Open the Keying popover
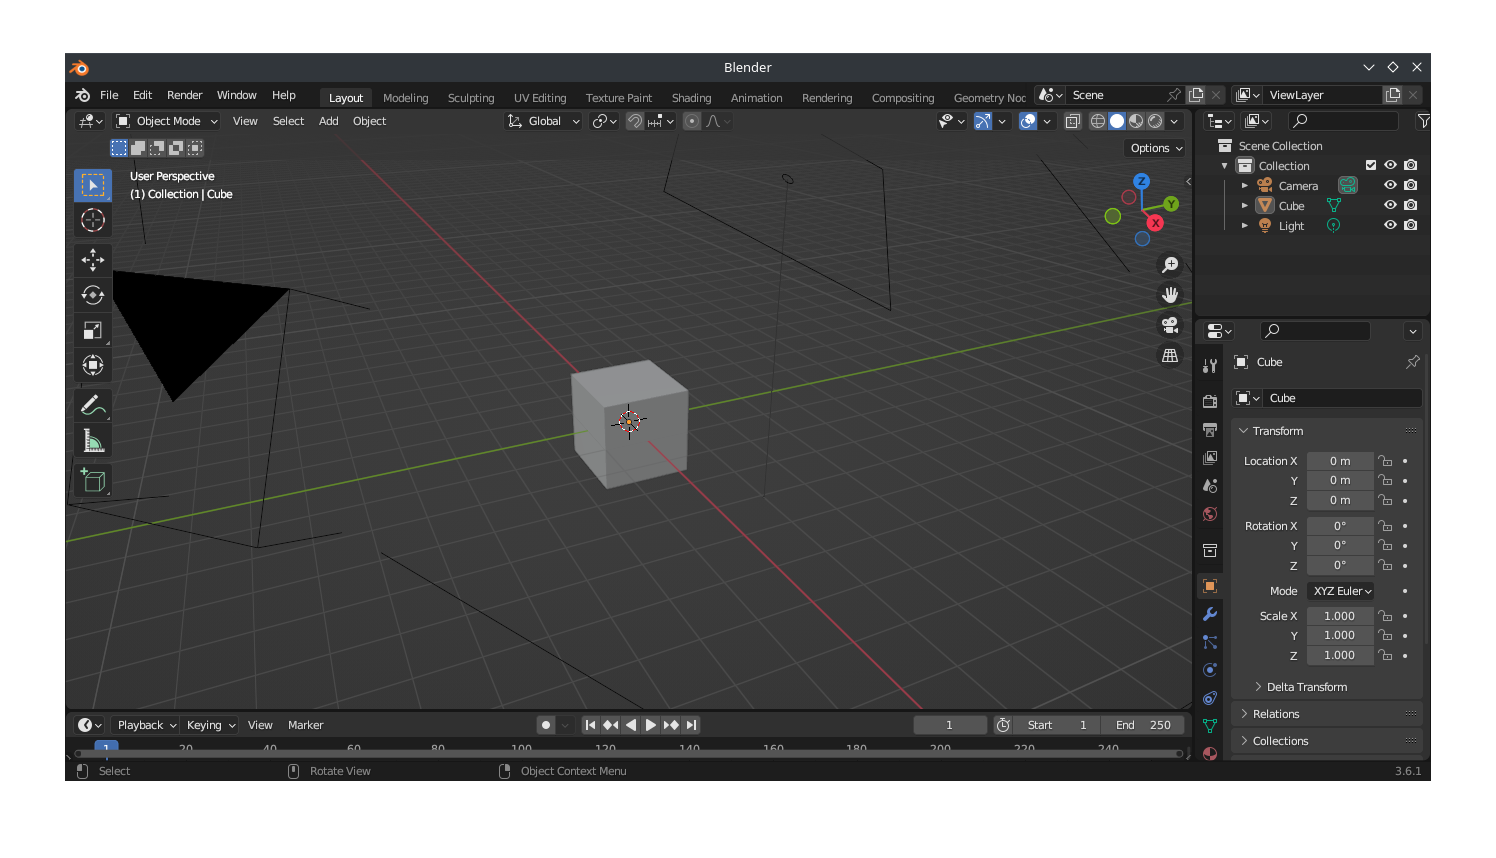Screen dimensions: 1496x858 pyautogui.click(x=211, y=725)
